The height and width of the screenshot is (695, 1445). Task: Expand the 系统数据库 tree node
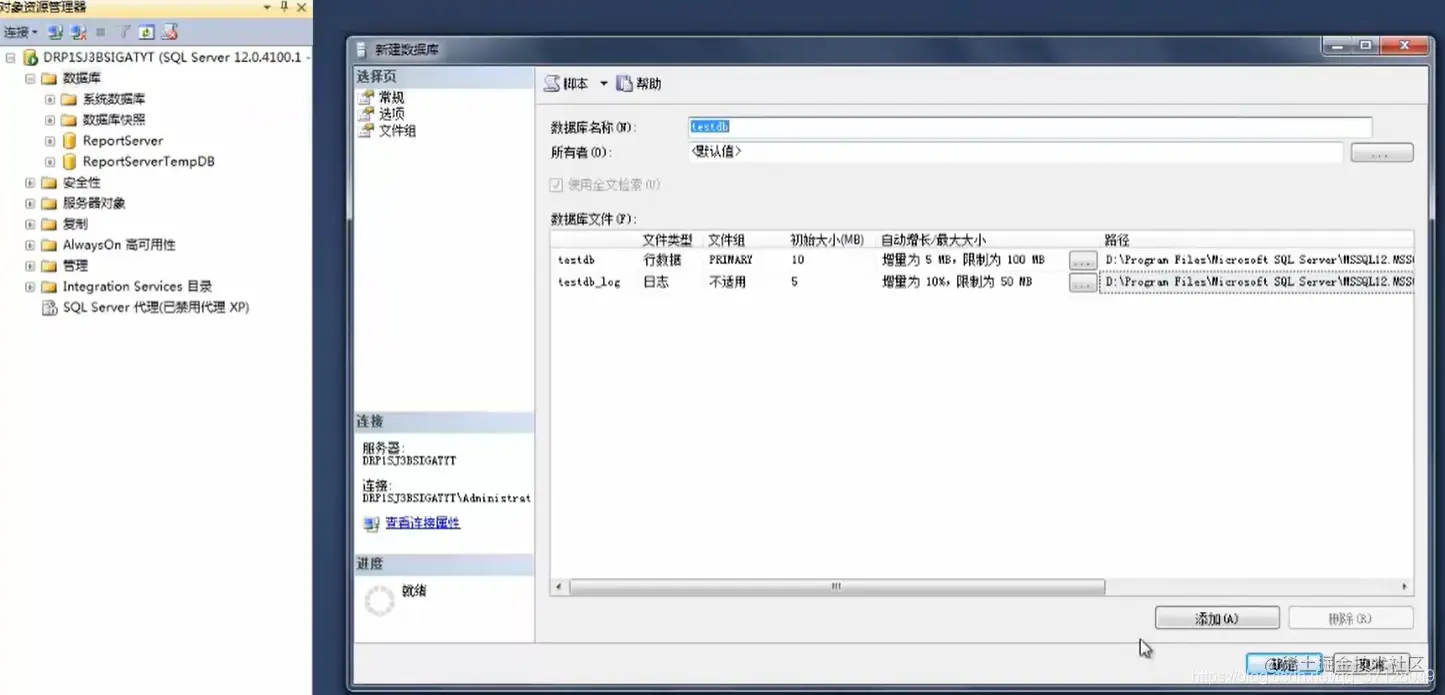[50, 99]
